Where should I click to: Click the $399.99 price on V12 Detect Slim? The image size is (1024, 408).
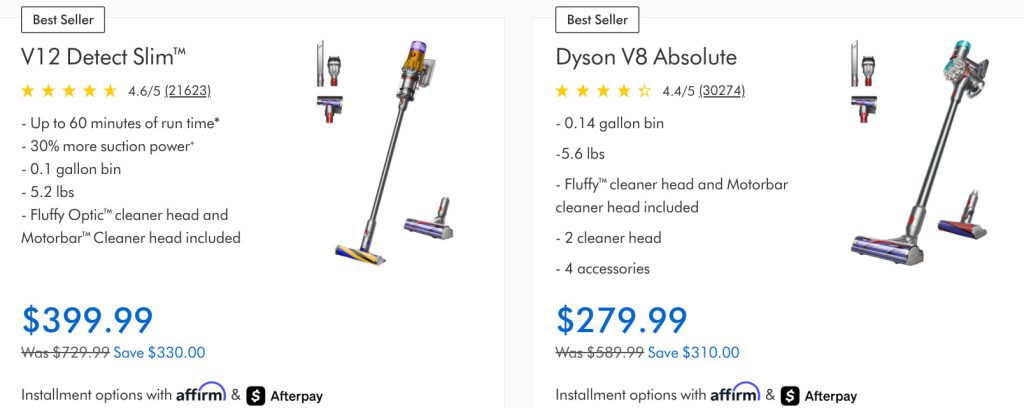88,320
